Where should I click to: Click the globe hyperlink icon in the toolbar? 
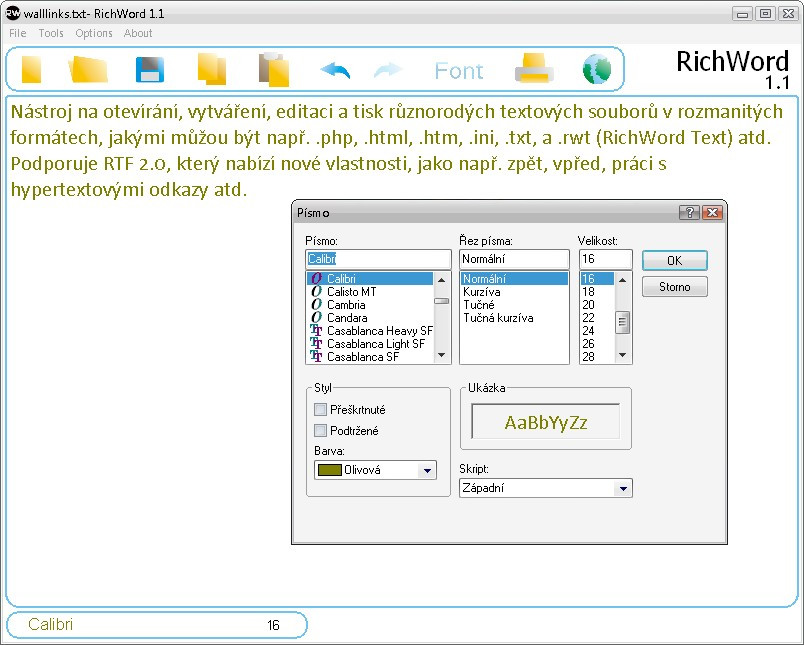pos(597,69)
